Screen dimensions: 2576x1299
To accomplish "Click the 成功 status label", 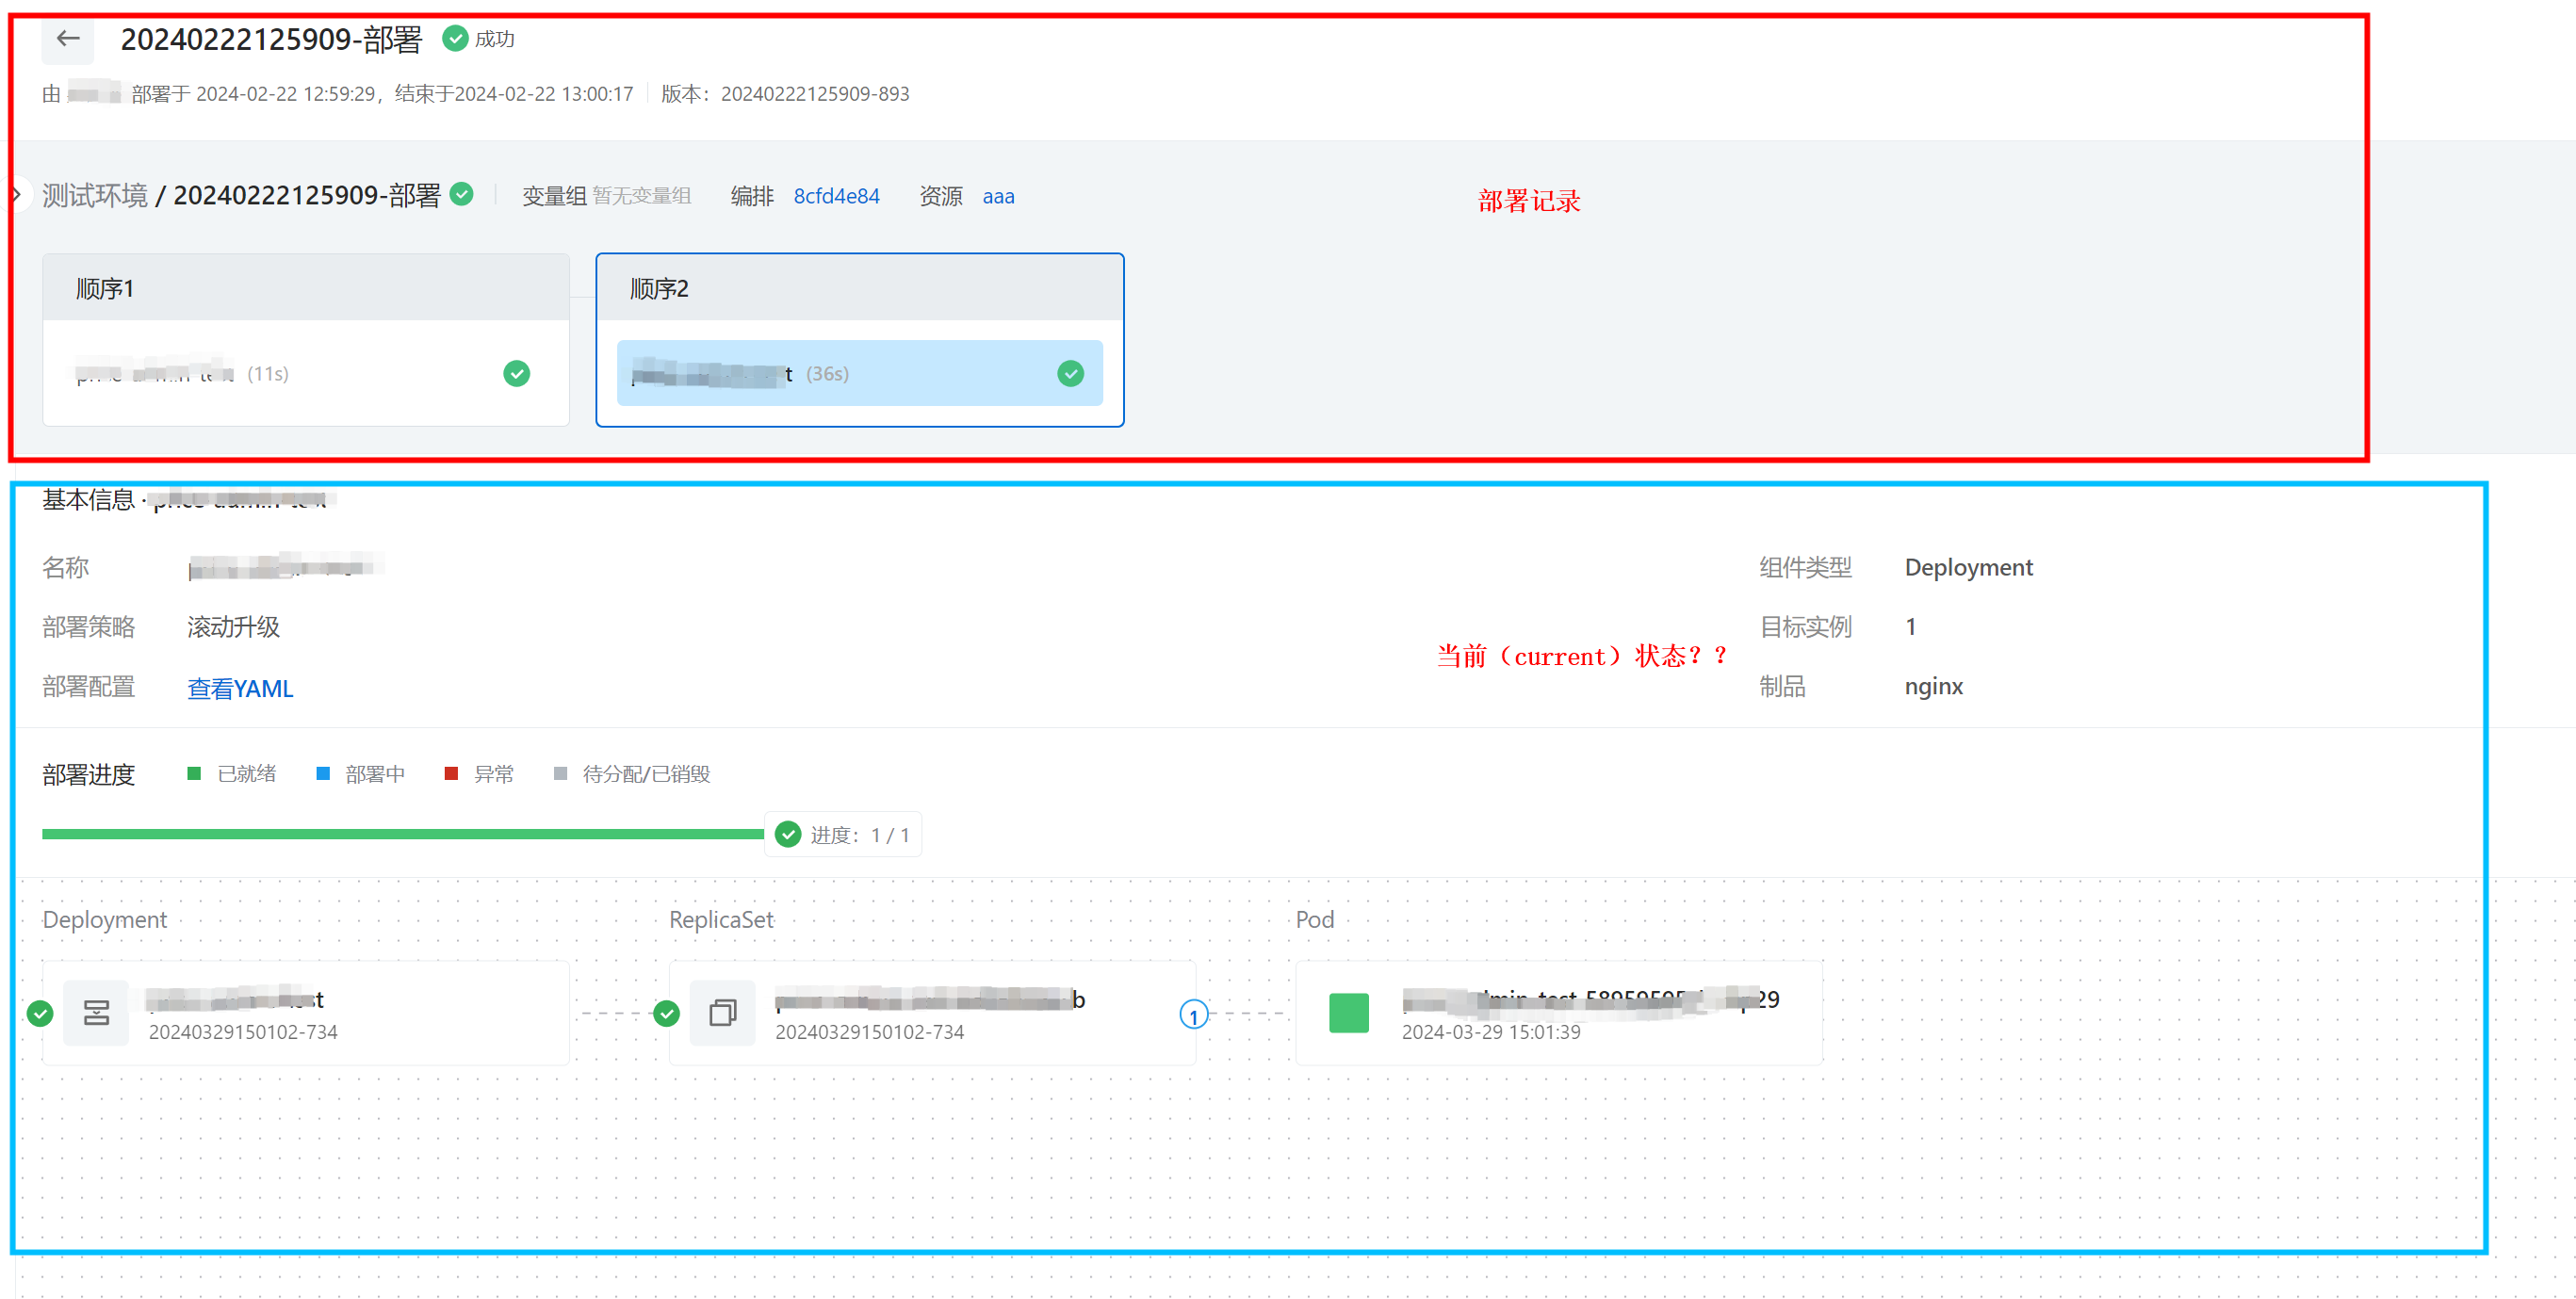I will pyautogui.click(x=494, y=39).
